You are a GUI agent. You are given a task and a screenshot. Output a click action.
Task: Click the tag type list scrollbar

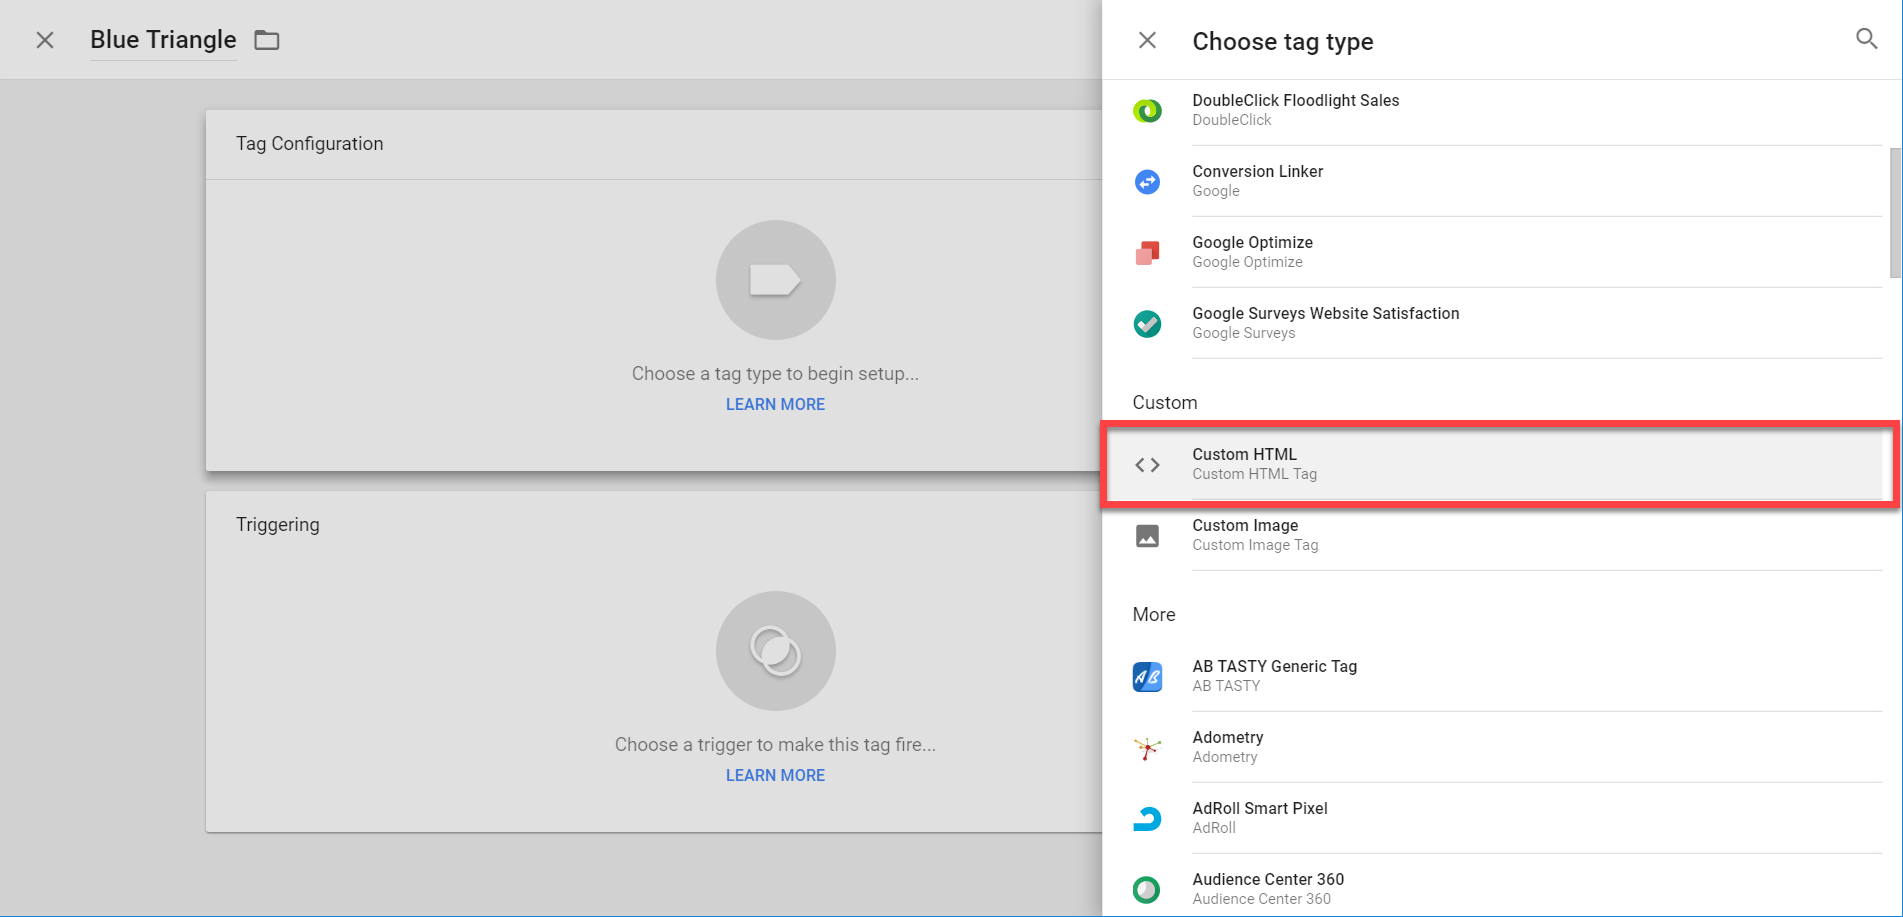pos(1895,212)
